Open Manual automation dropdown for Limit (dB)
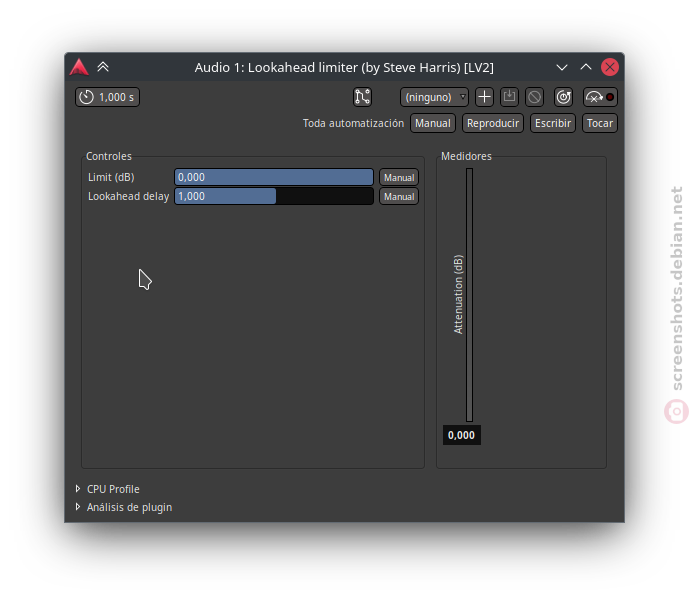 (x=399, y=178)
